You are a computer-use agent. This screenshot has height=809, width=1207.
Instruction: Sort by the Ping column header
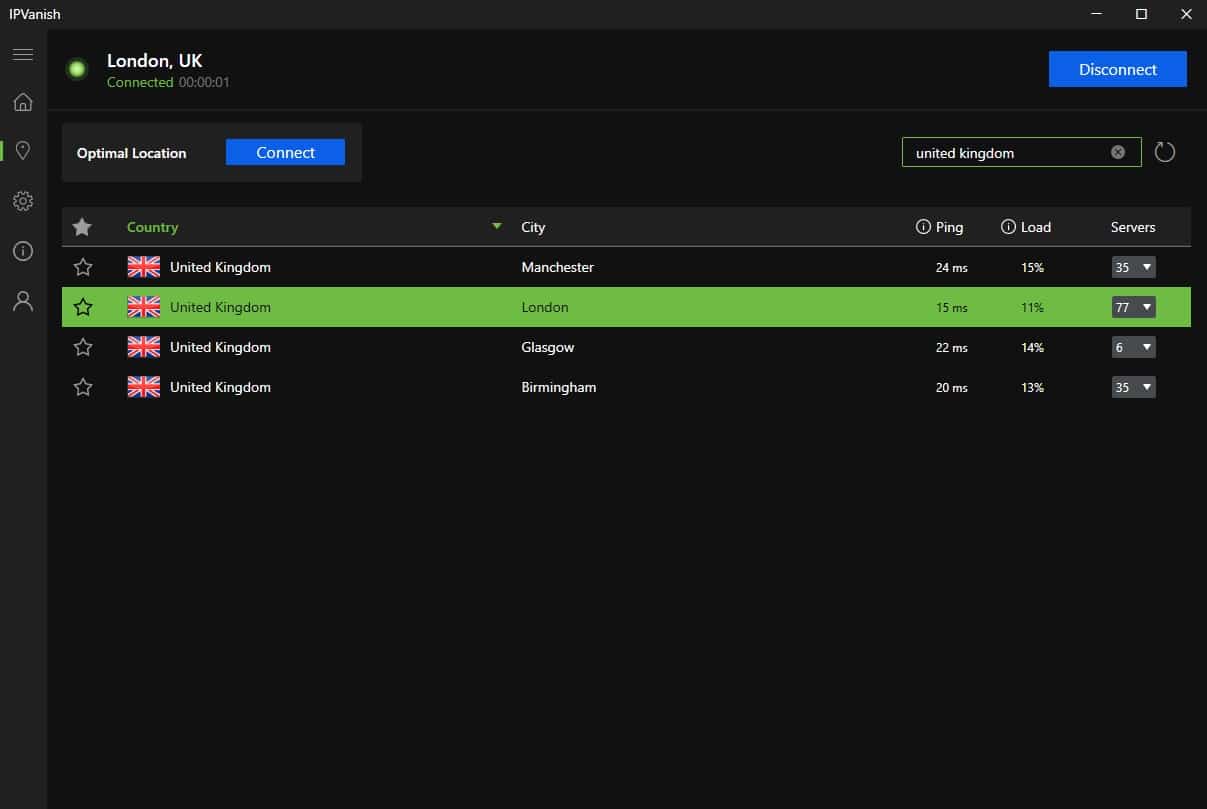point(949,227)
